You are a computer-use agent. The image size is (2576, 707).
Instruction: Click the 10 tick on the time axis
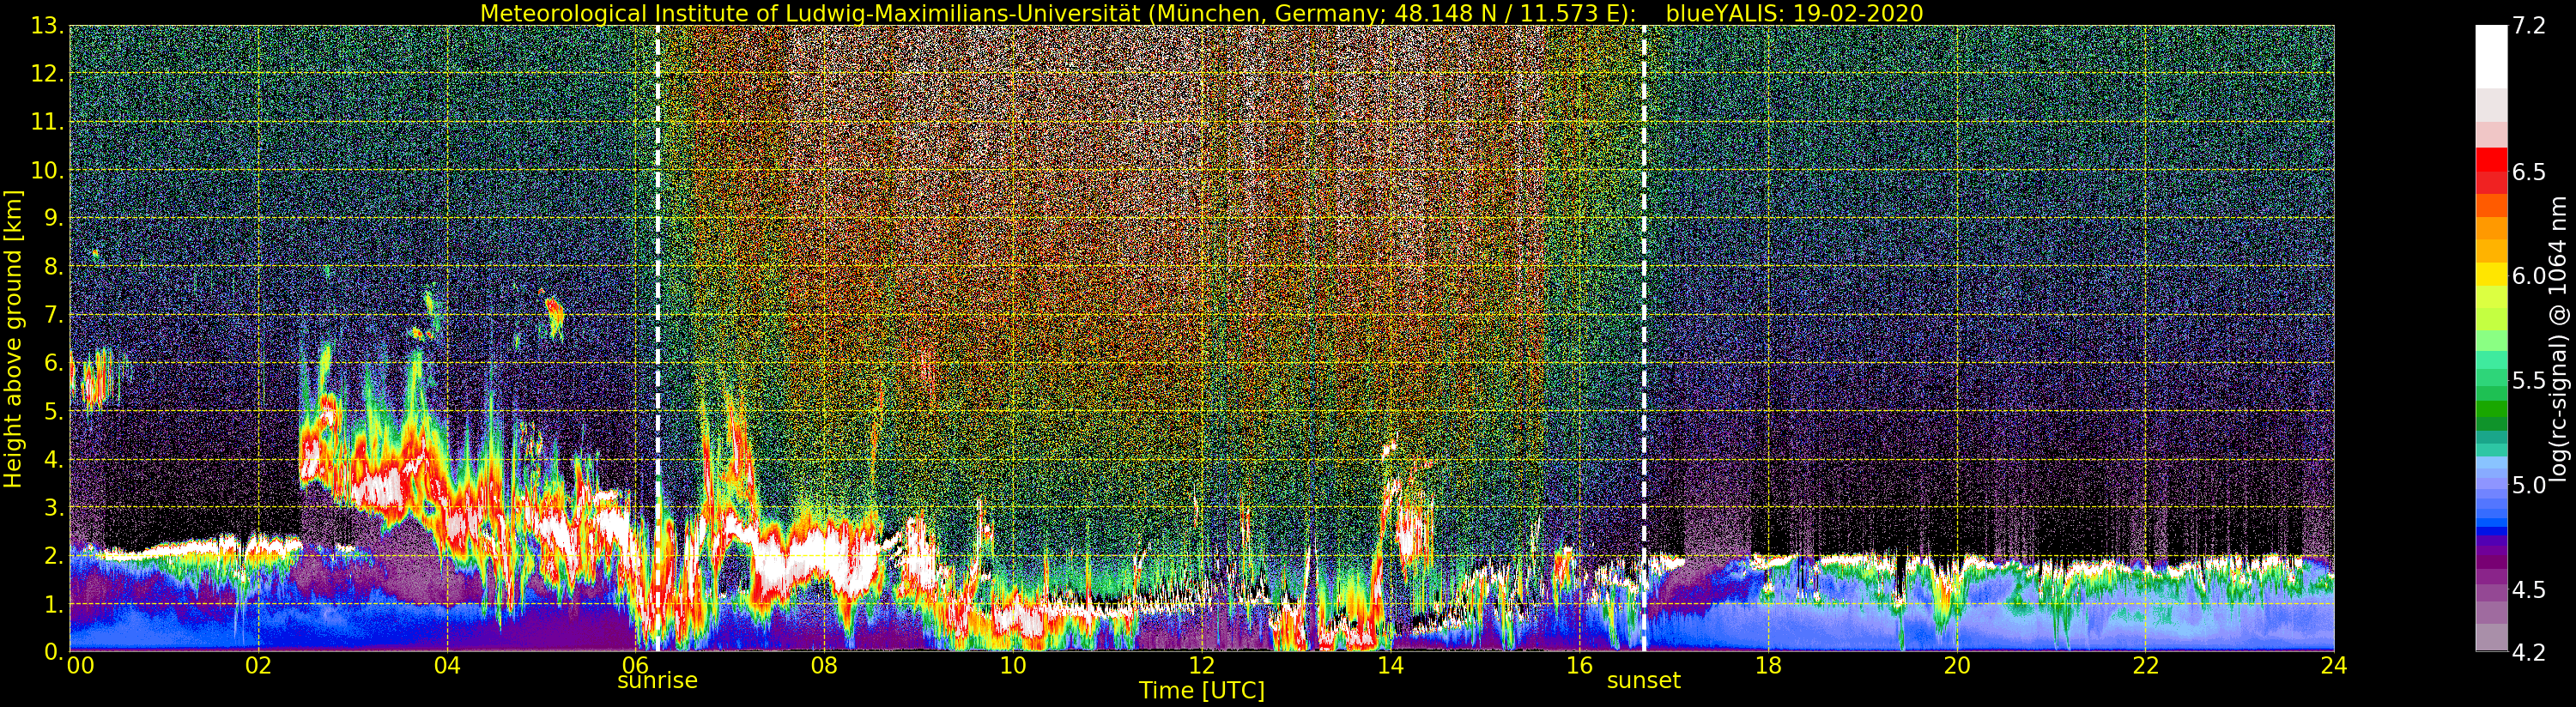coord(1013,666)
